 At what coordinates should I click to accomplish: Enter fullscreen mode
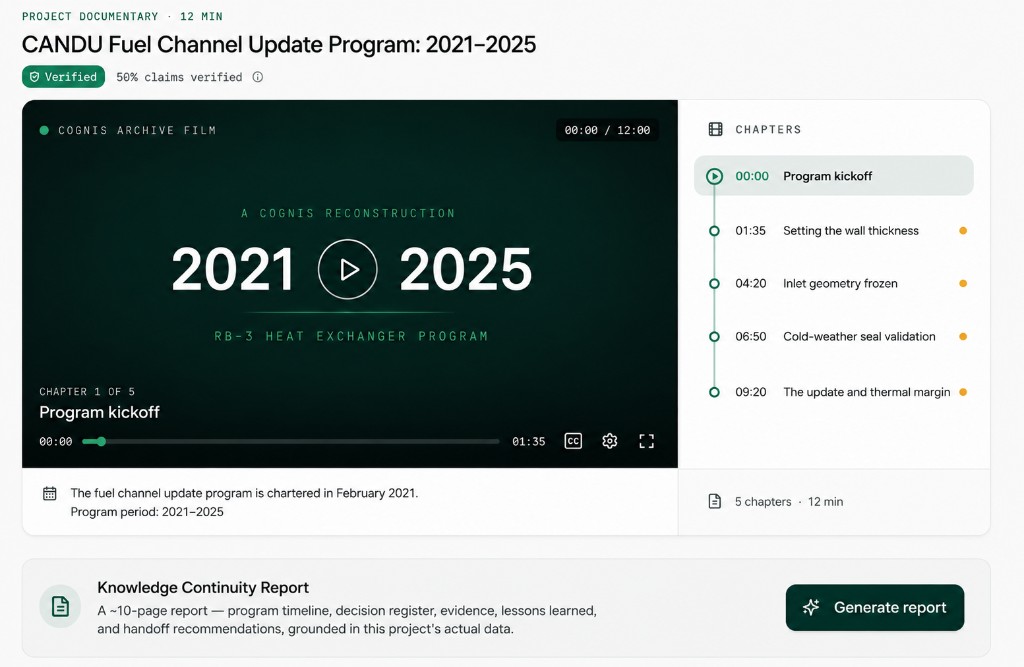click(x=647, y=441)
